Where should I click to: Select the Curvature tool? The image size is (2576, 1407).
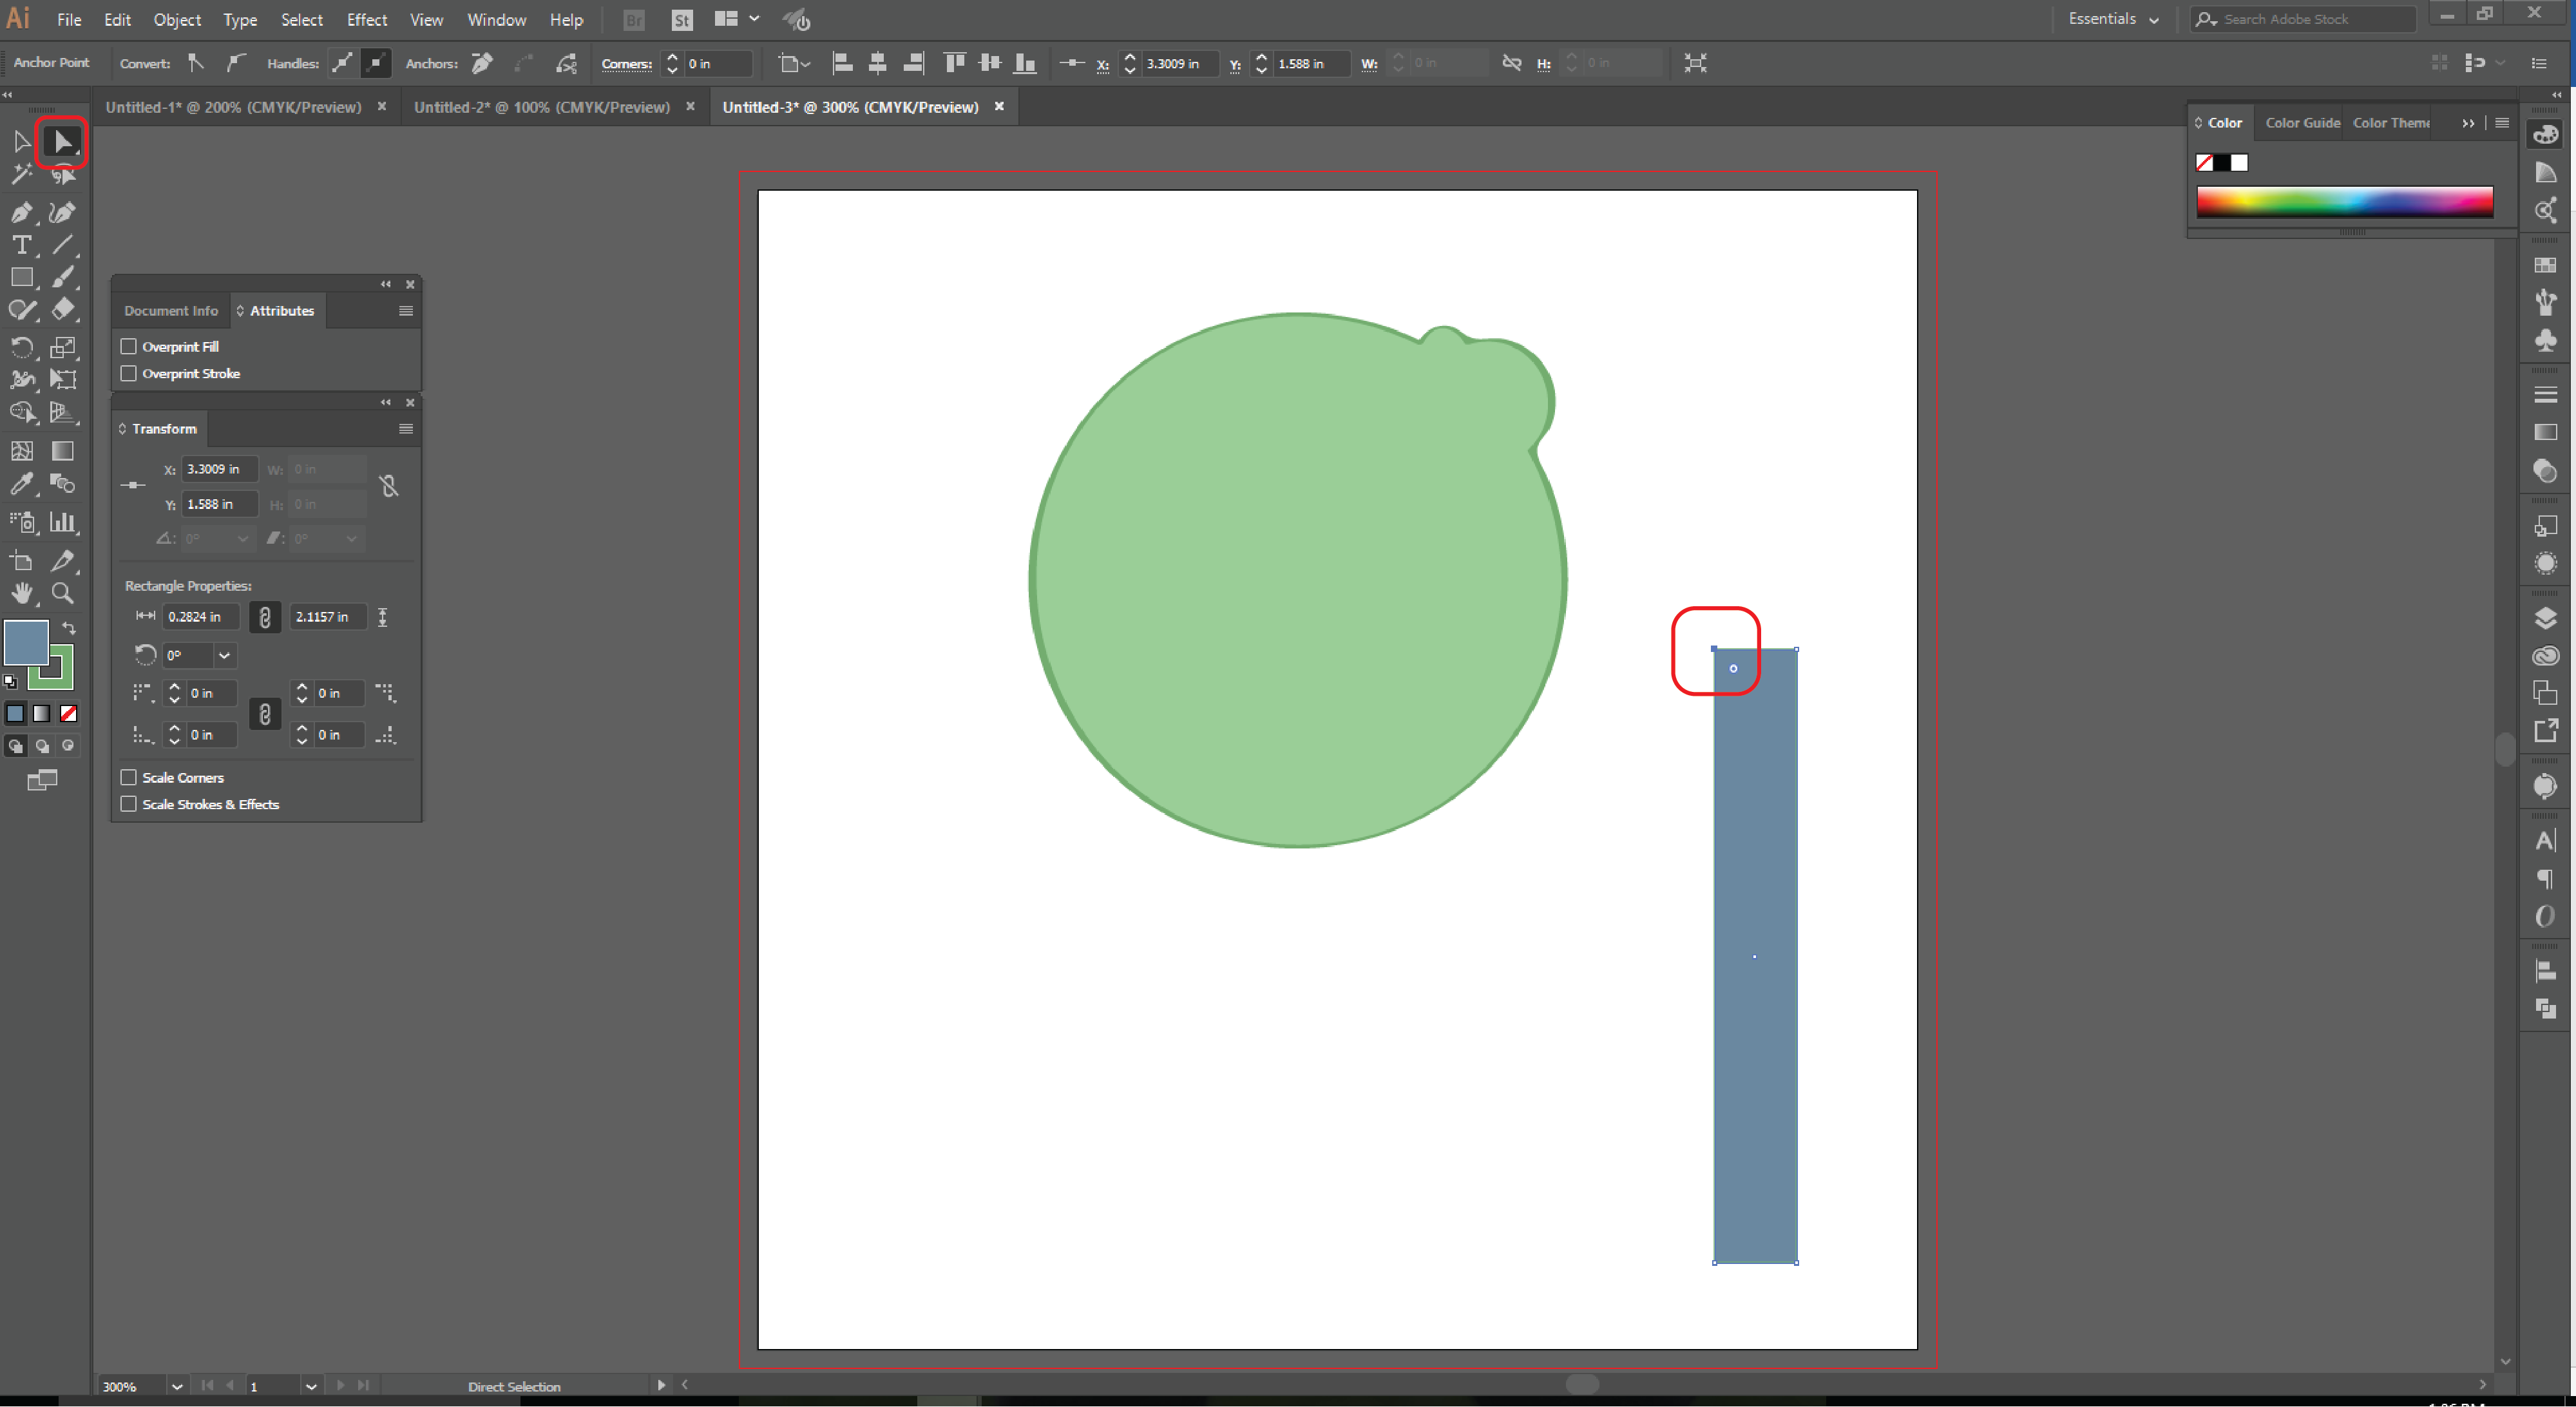63,212
